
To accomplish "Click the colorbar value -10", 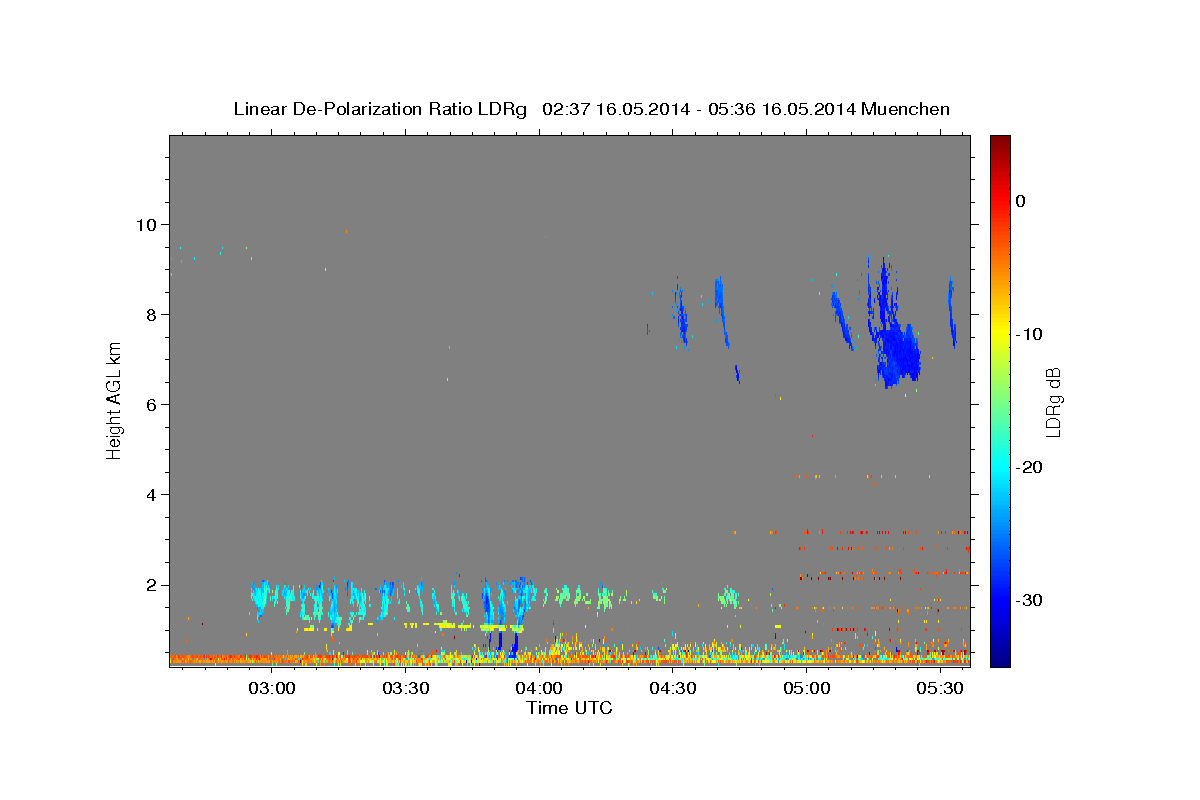I will 1029,334.
